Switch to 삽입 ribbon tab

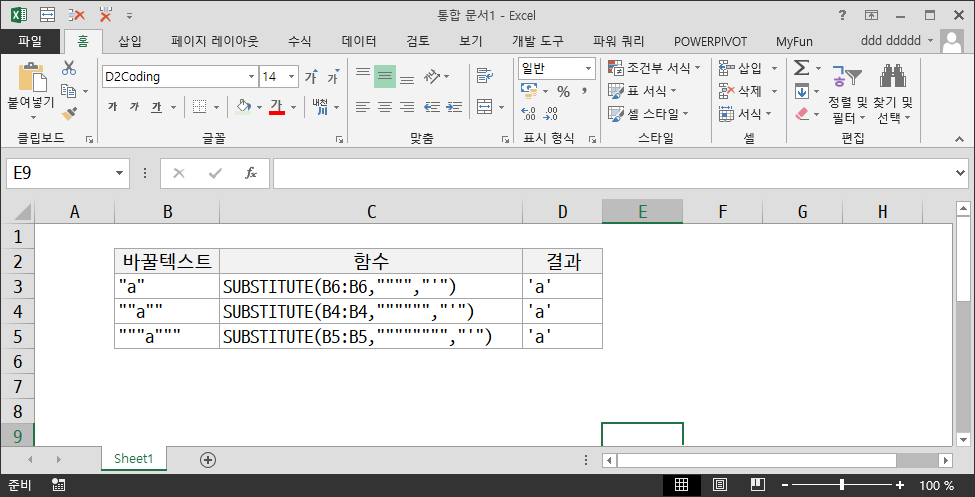129,42
